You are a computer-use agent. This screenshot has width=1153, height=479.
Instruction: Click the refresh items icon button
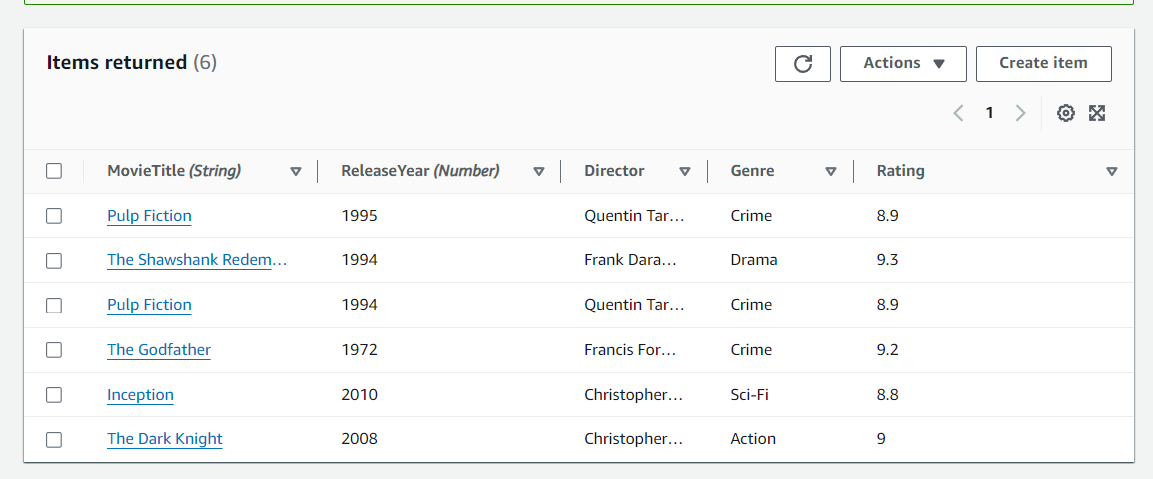(802, 64)
